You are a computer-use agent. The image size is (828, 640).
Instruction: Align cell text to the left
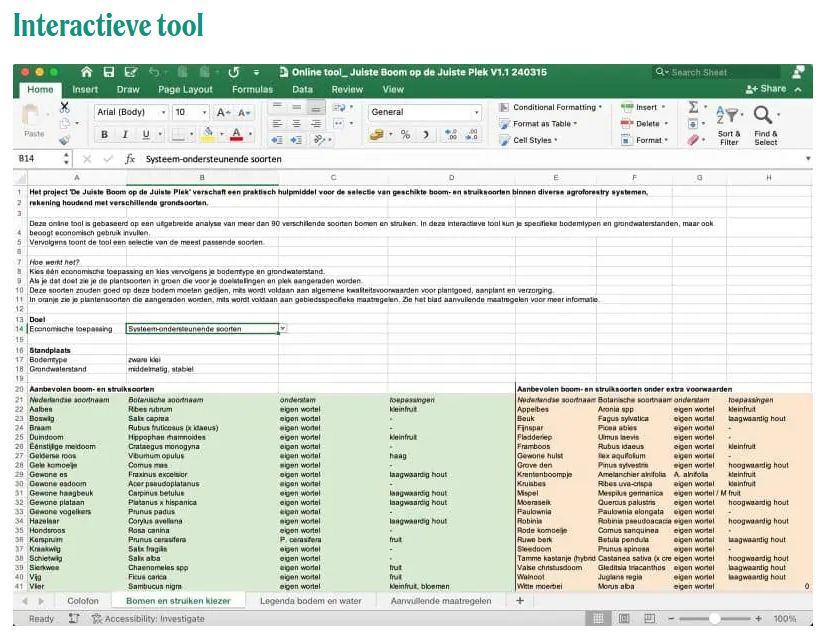[x=277, y=124]
